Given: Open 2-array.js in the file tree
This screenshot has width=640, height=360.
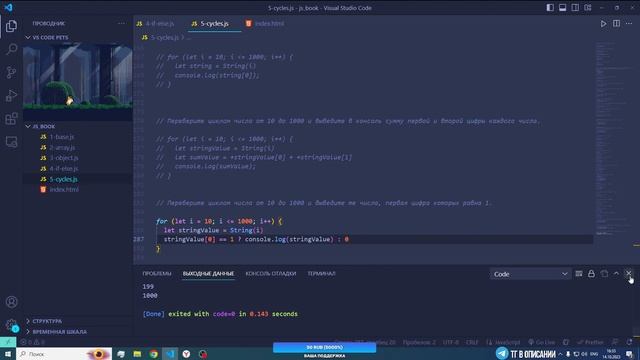Looking at the screenshot, I should [78, 147].
